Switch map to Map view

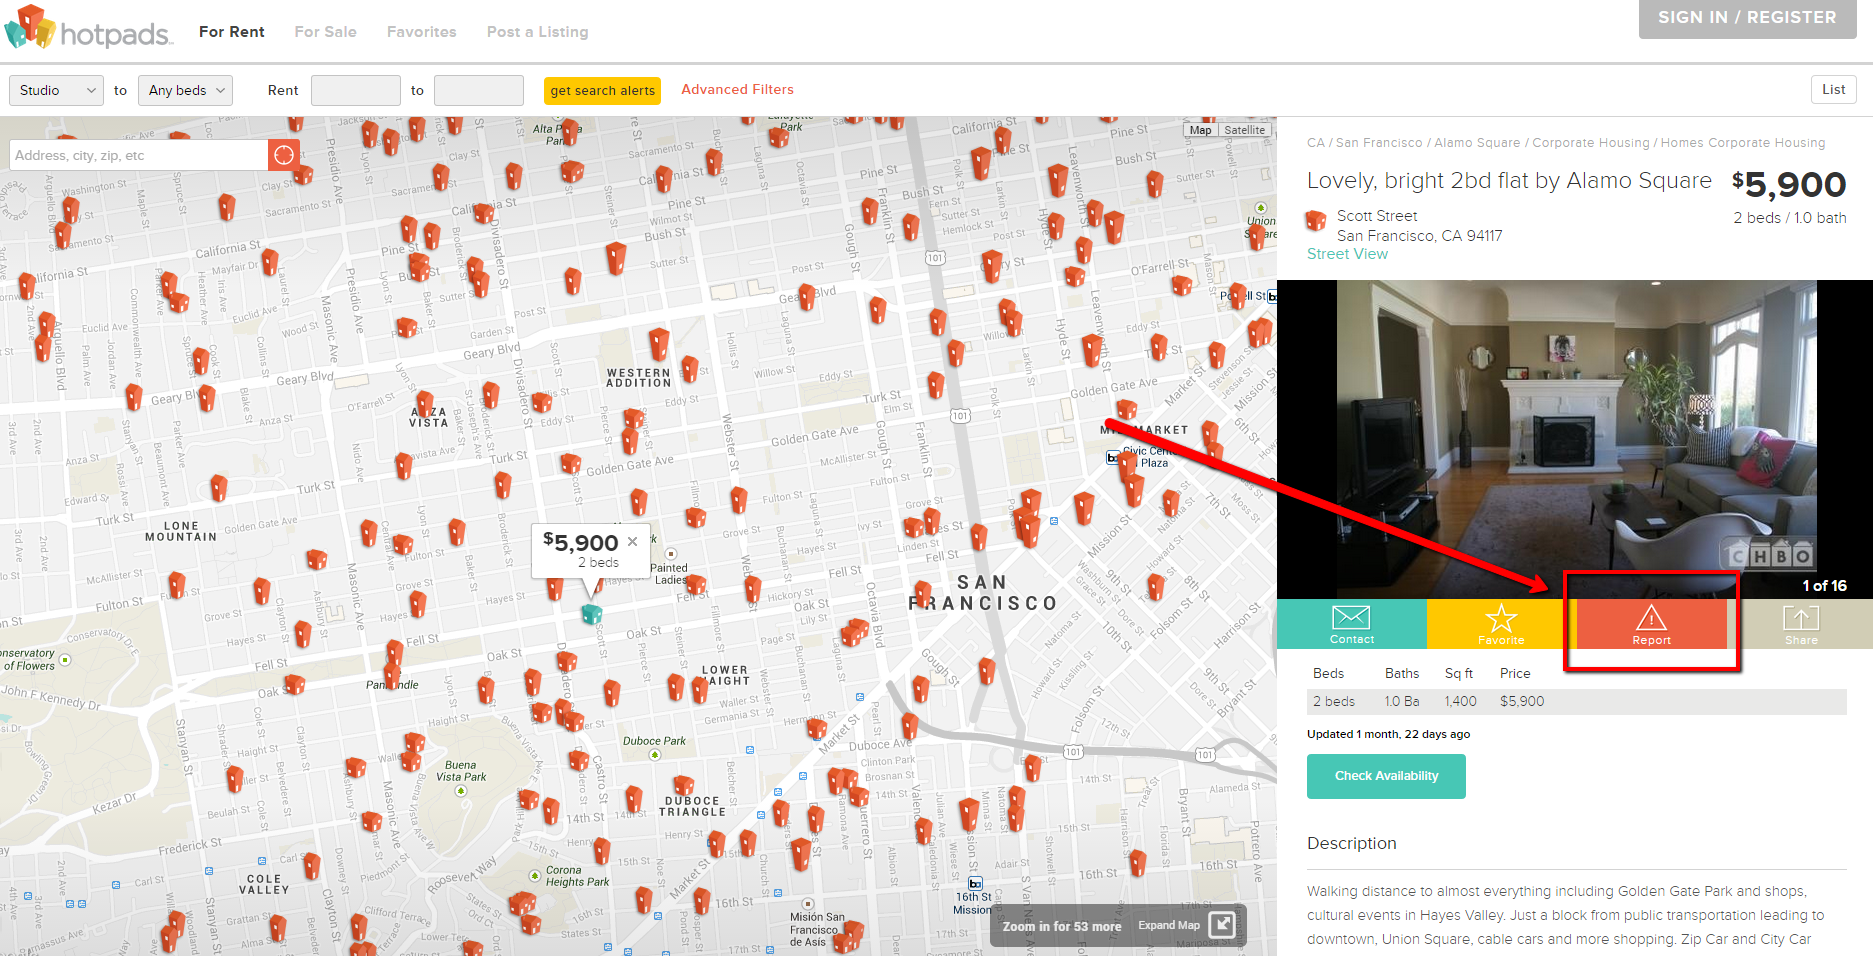(1200, 130)
